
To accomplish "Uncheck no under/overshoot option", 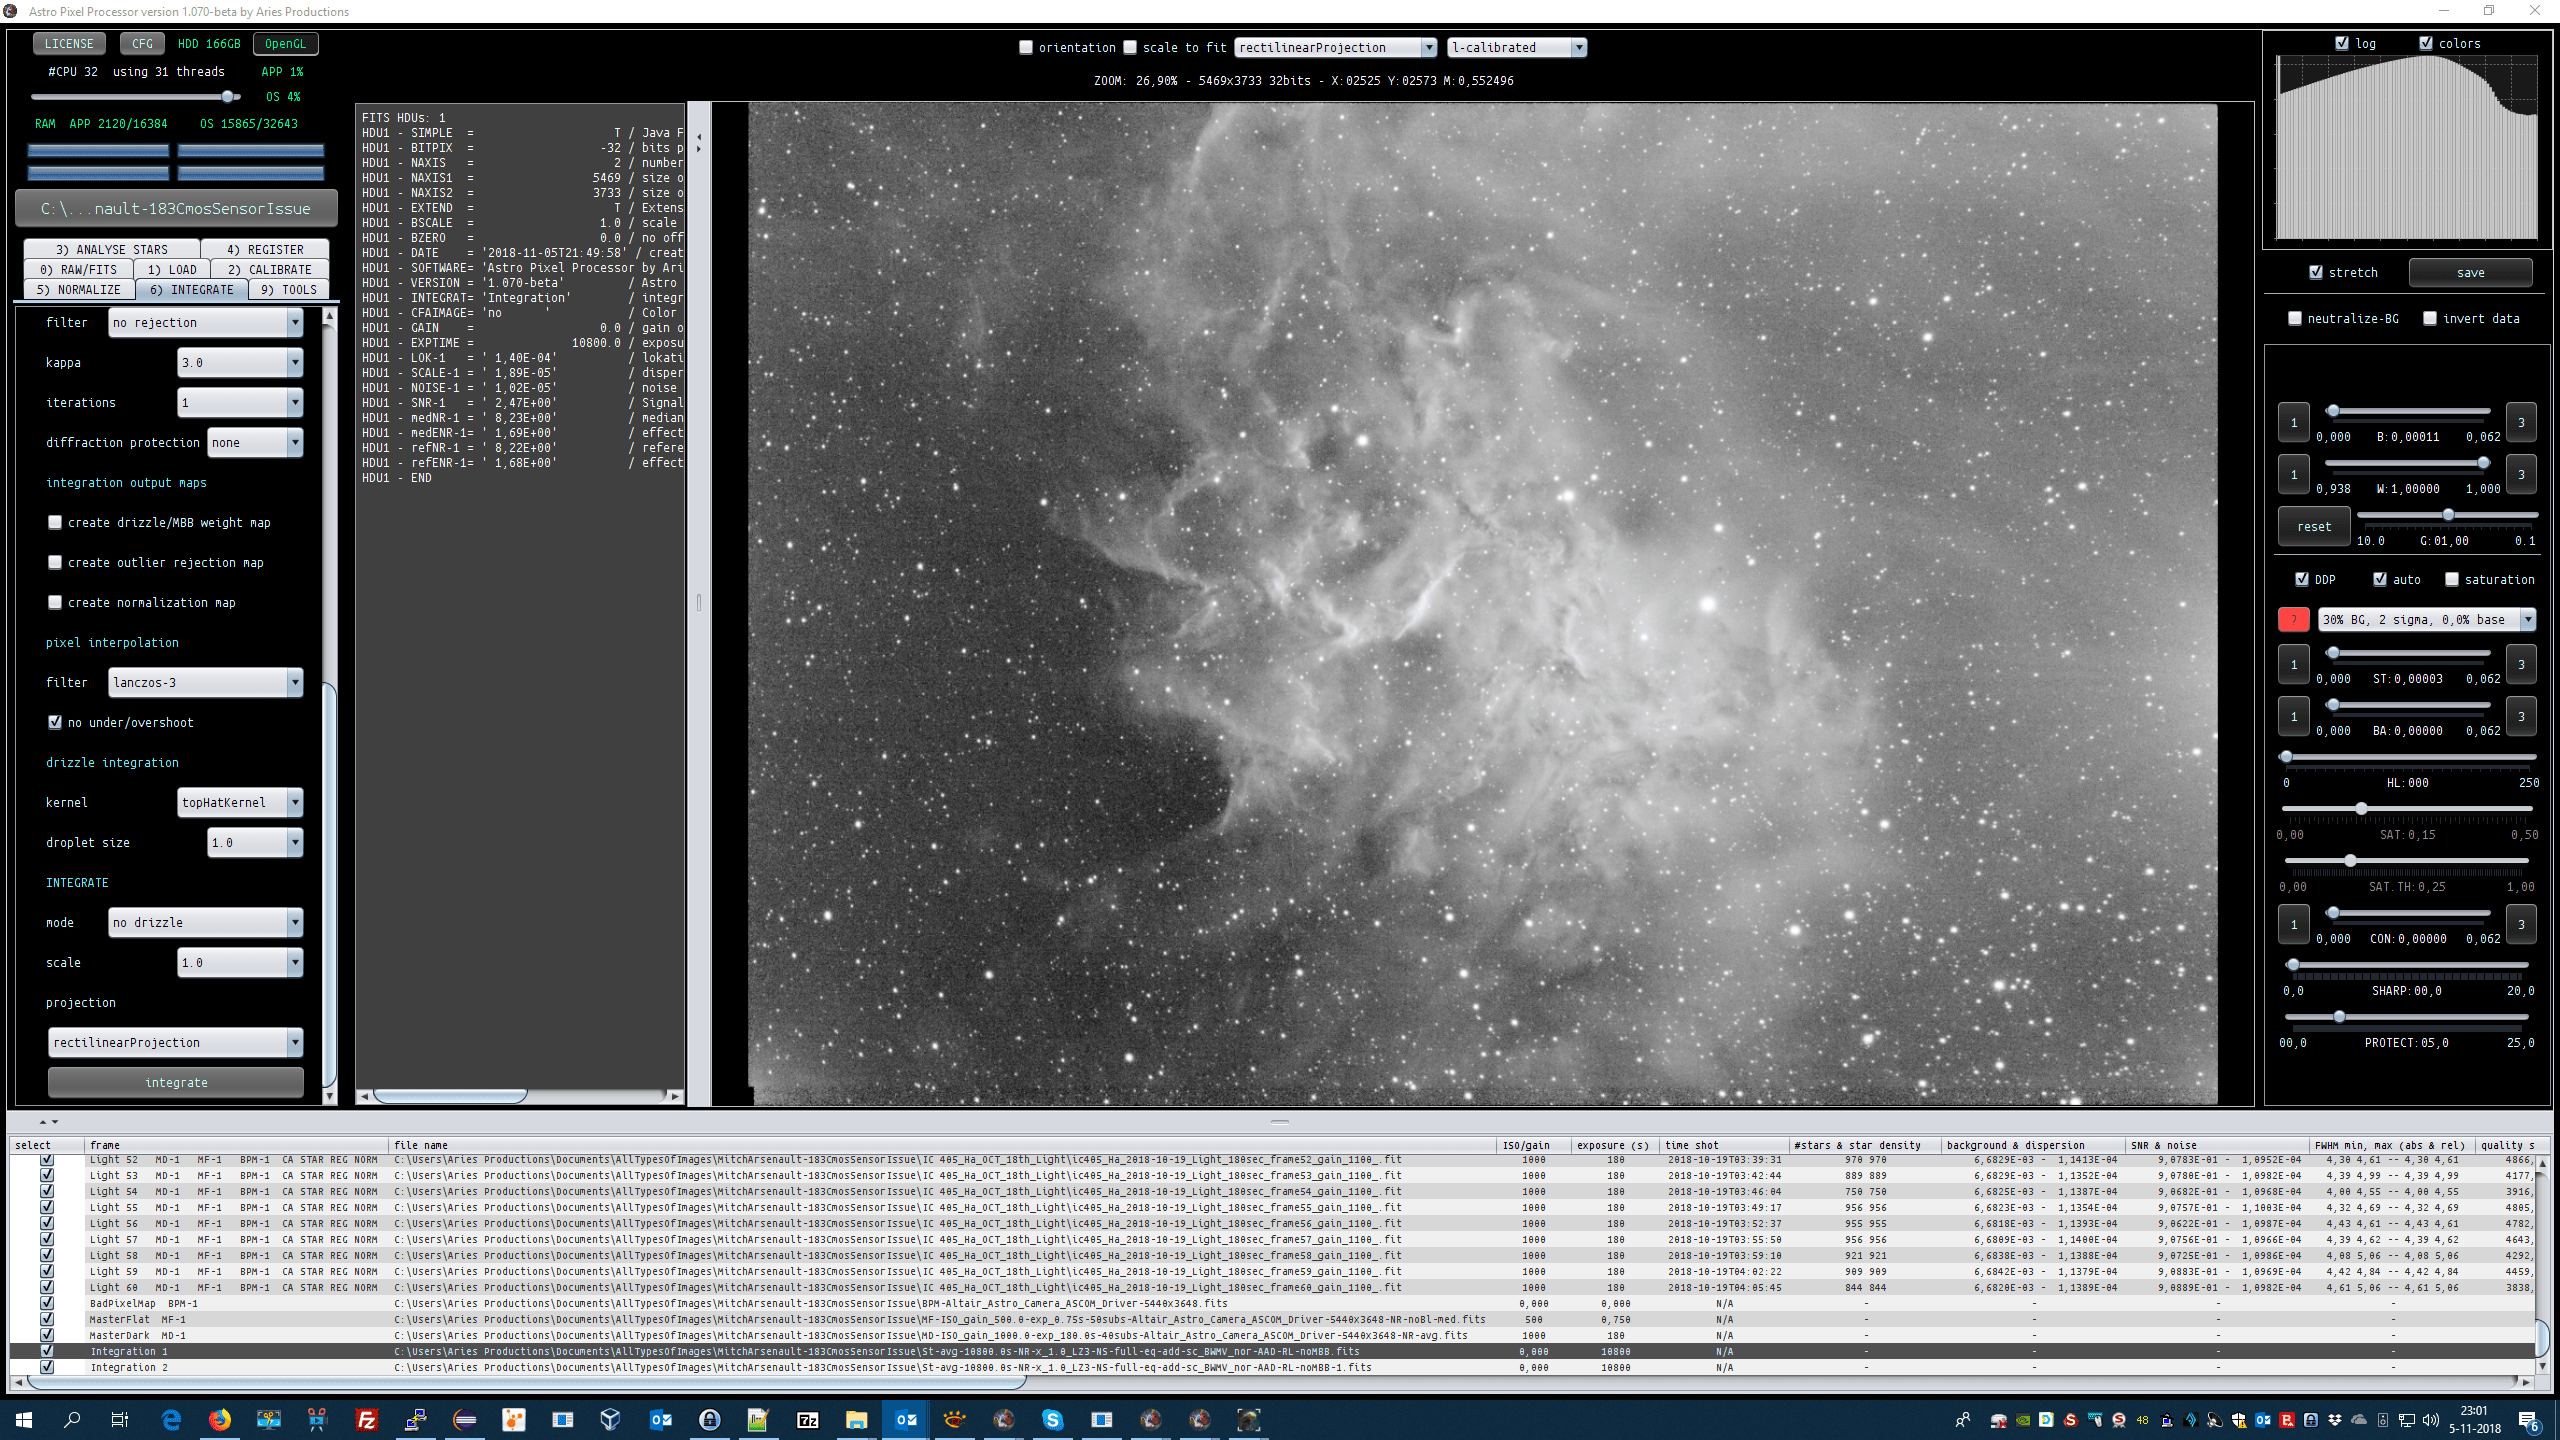I will point(55,722).
